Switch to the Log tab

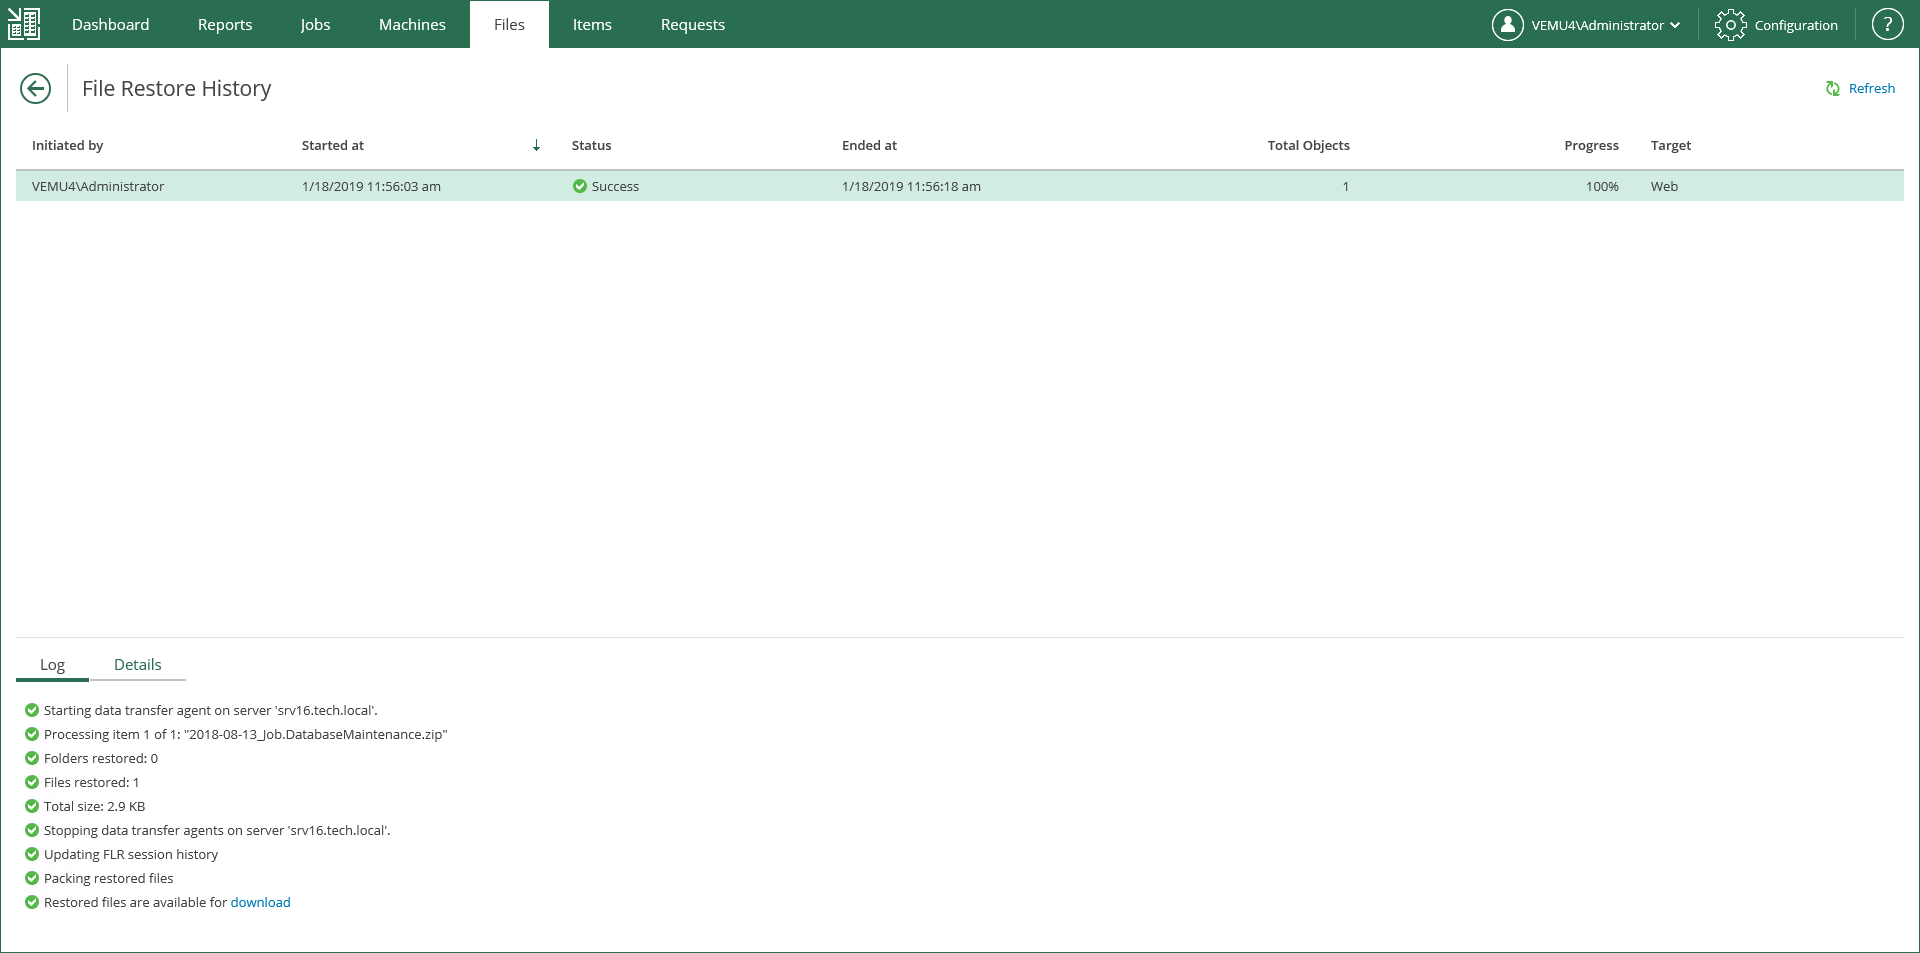52,665
